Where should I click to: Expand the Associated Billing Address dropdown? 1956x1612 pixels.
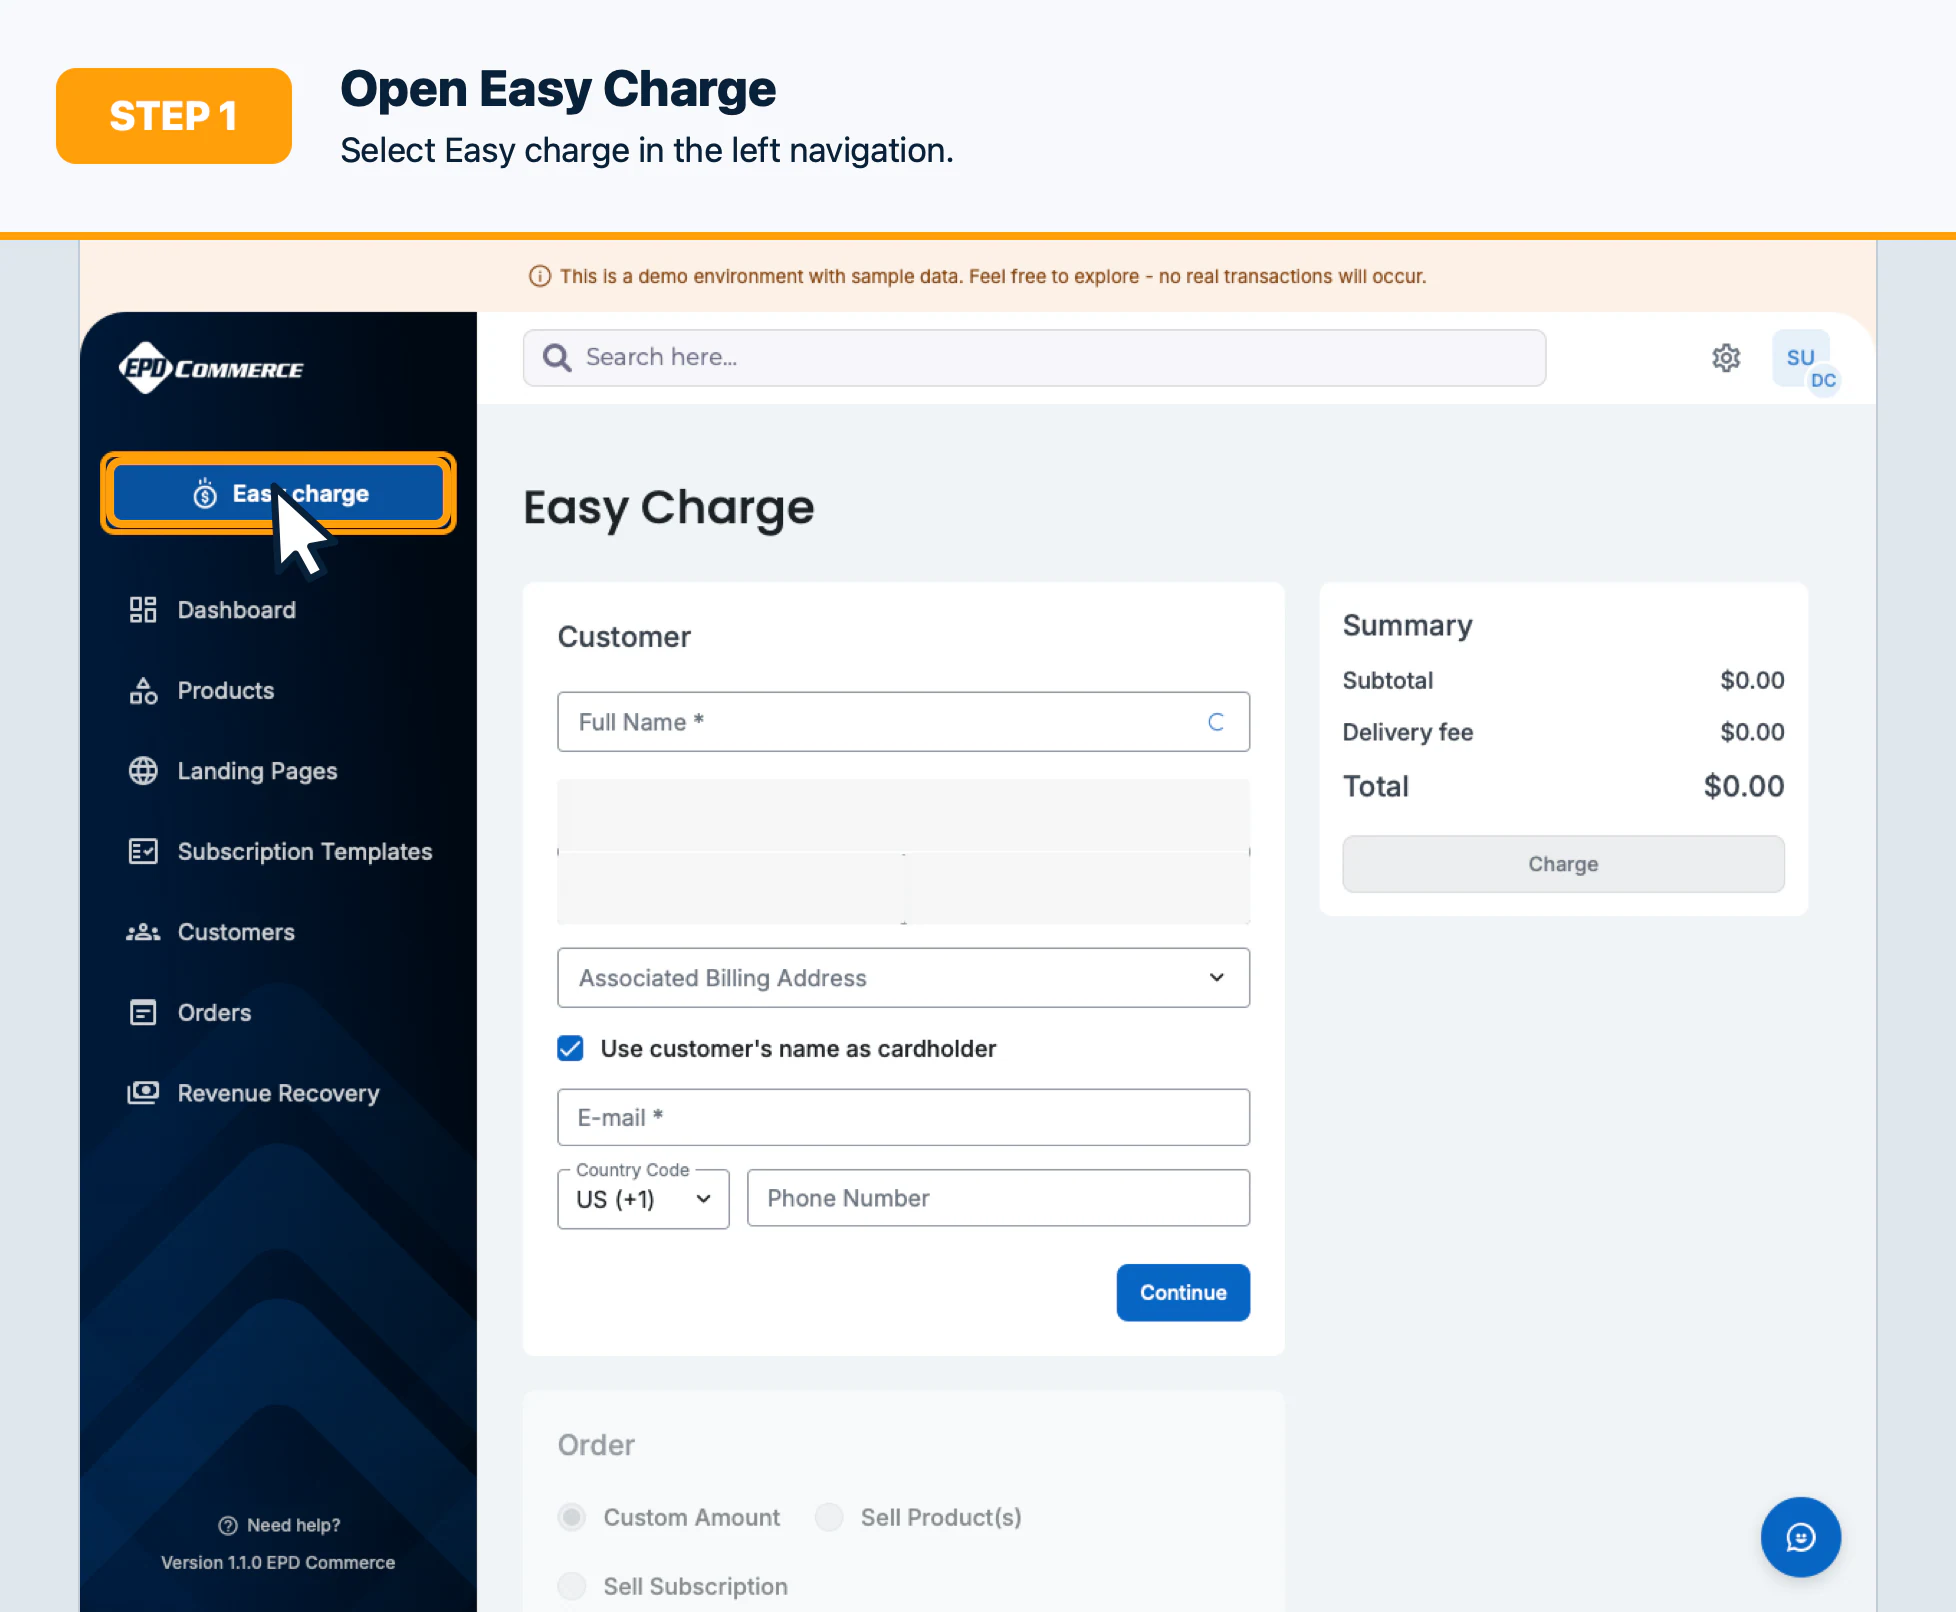pyautogui.click(x=904, y=978)
